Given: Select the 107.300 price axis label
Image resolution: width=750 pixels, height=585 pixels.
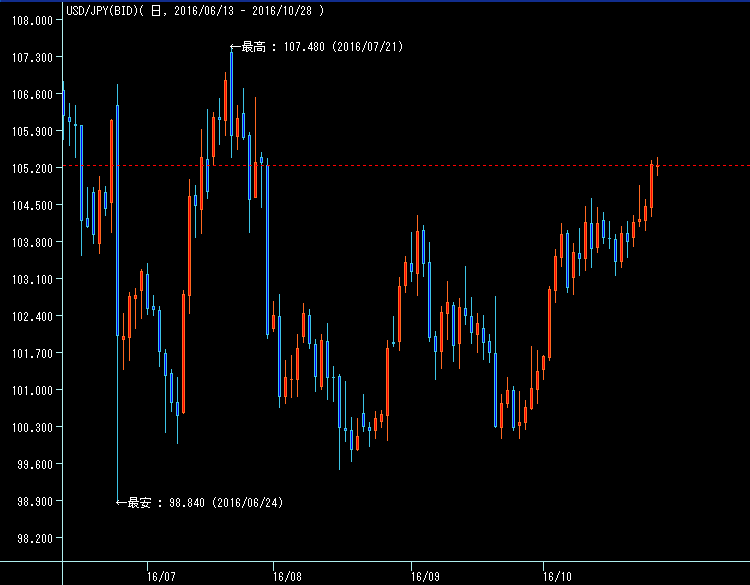Looking at the screenshot, I should 32,58.
